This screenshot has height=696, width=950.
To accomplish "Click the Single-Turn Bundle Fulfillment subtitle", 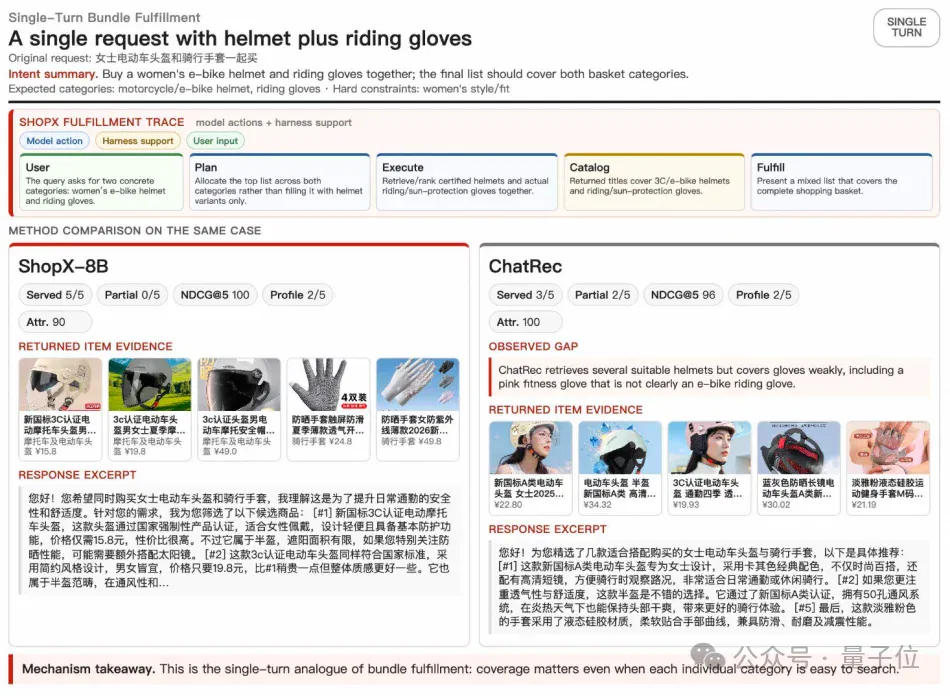I will click(x=104, y=18).
